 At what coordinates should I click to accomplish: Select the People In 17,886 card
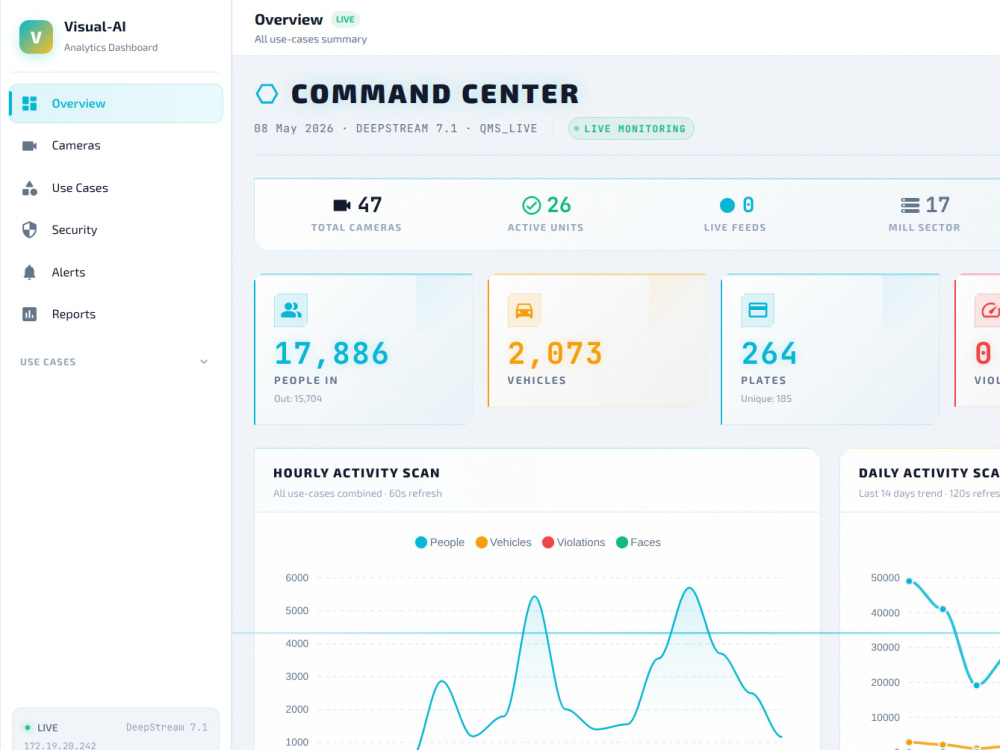(363, 349)
